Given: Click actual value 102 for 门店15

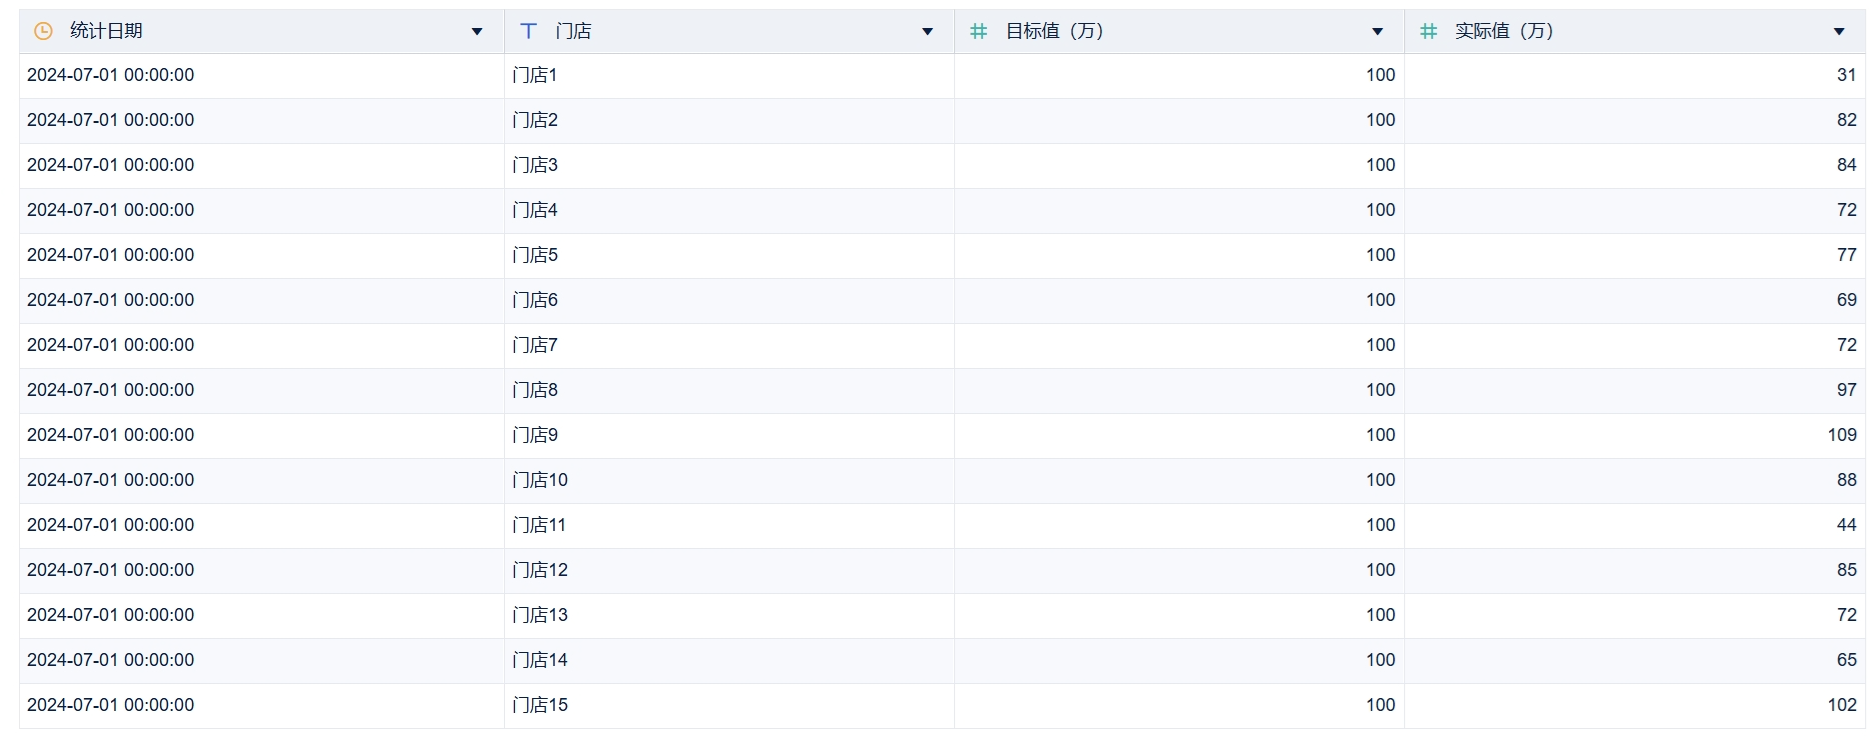Looking at the screenshot, I should click(1842, 705).
